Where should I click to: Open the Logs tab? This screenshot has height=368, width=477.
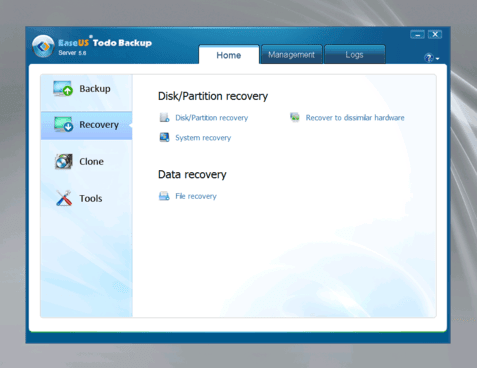354,54
